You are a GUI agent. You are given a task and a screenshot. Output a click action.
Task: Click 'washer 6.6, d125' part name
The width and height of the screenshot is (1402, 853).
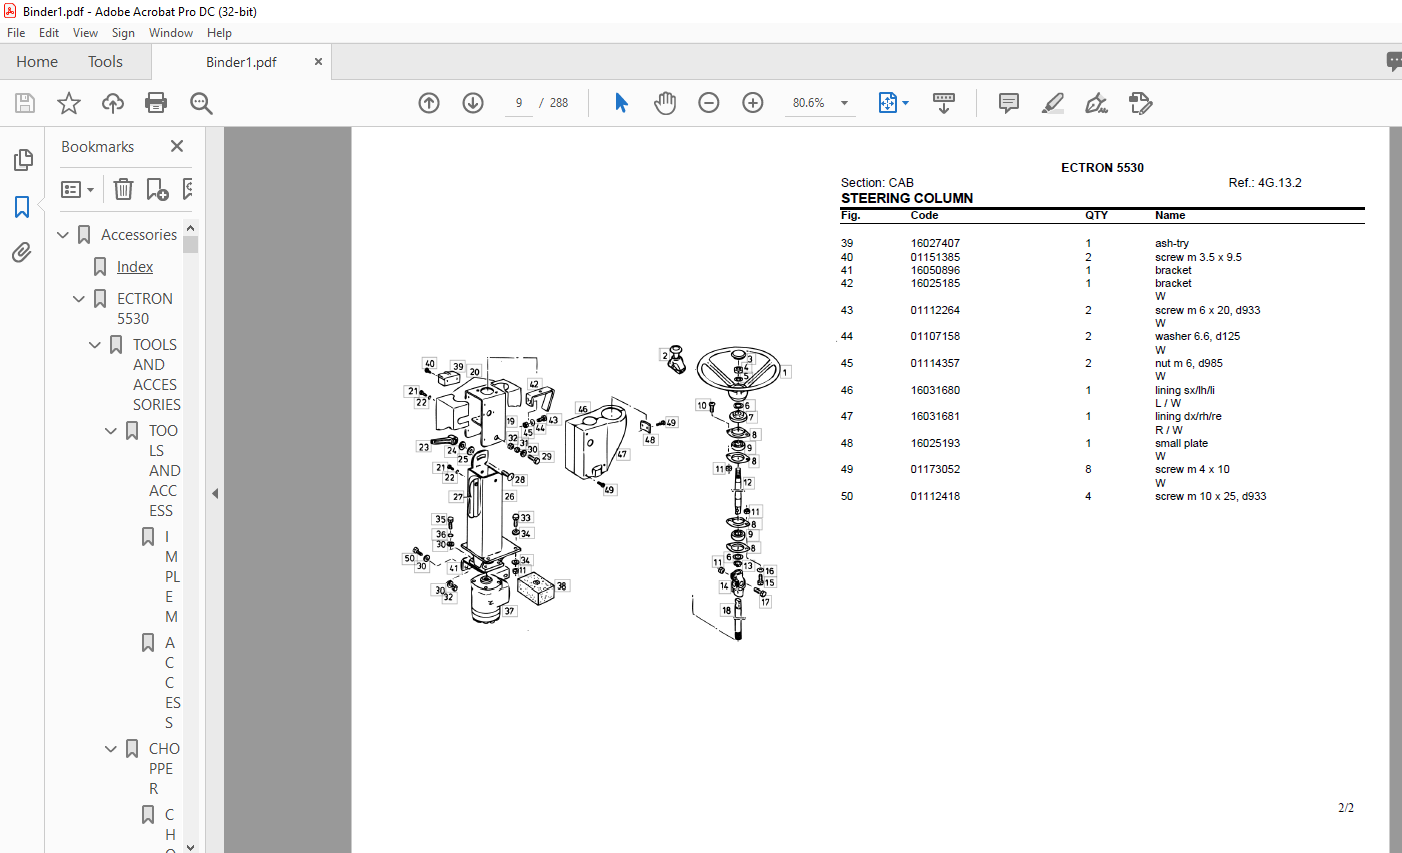(x=1197, y=336)
